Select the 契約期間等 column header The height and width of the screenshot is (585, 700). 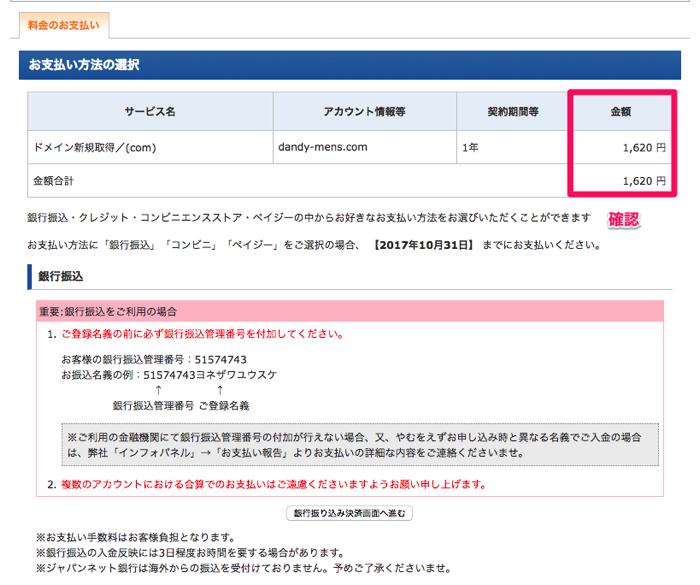(513, 112)
